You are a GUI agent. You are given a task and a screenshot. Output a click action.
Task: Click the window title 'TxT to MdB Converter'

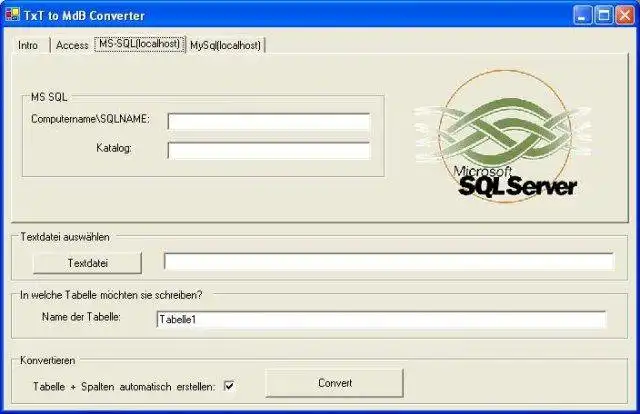(84, 16)
